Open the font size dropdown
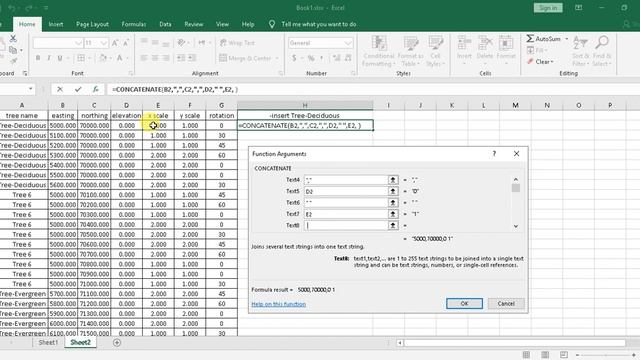640x360 pixels. pos(104,43)
